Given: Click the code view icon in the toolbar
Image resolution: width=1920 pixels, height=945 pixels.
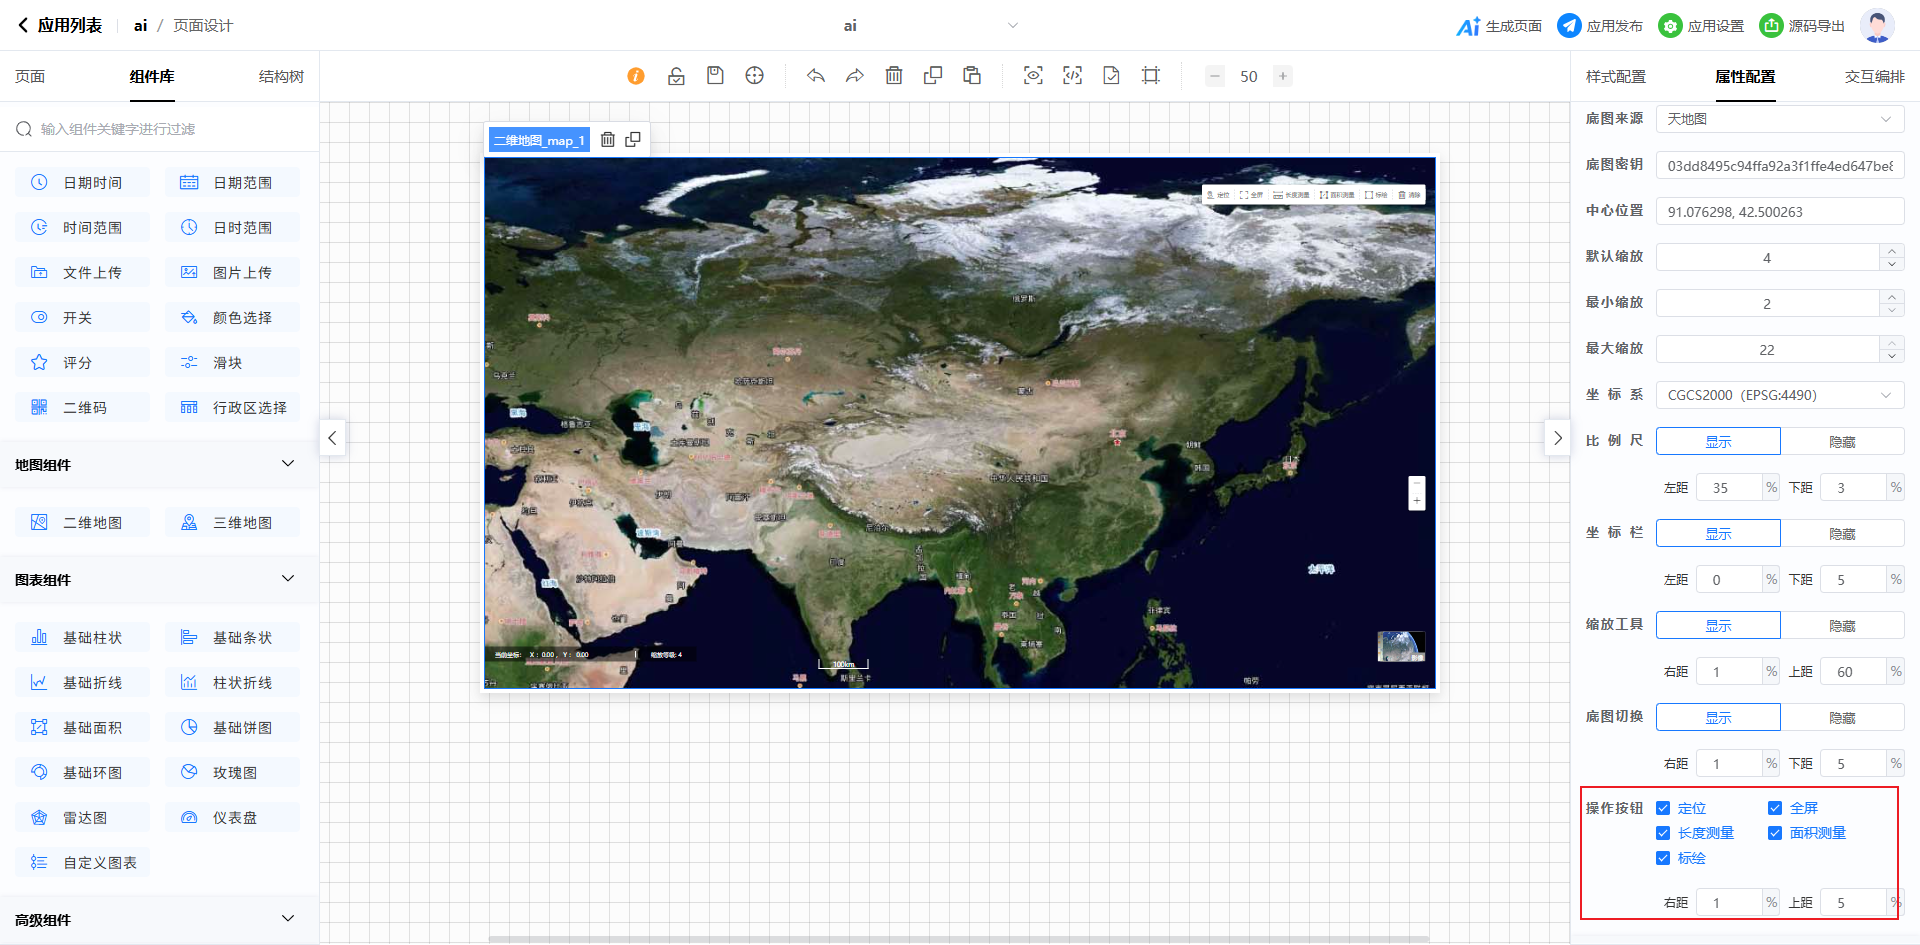Looking at the screenshot, I should [x=1072, y=76].
